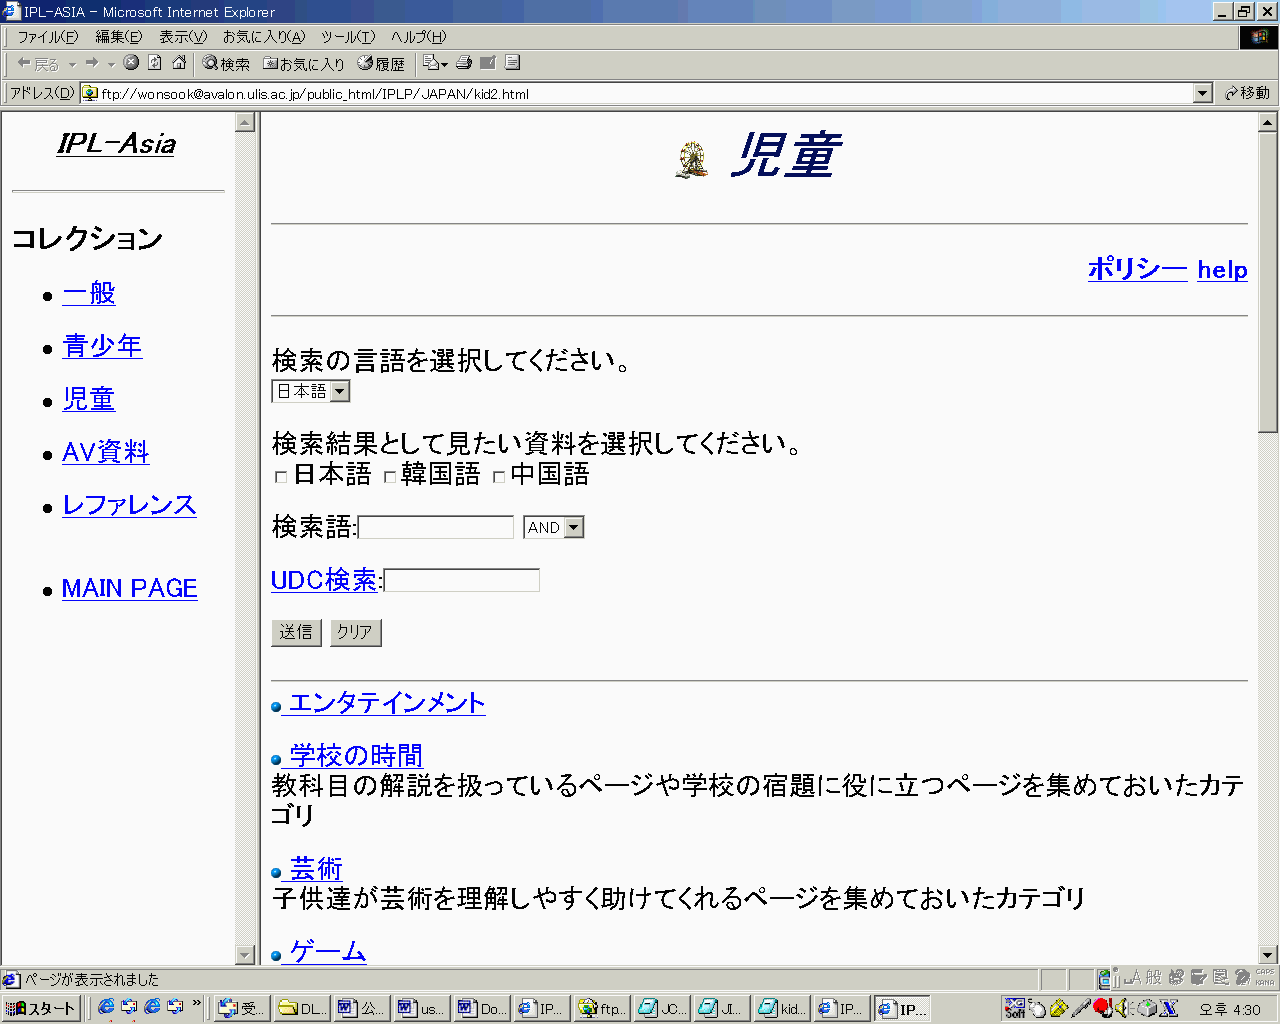Click the main page vertical scrollbar thumb
The height and width of the screenshot is (1024, 1280).
tap(1268, 280)
